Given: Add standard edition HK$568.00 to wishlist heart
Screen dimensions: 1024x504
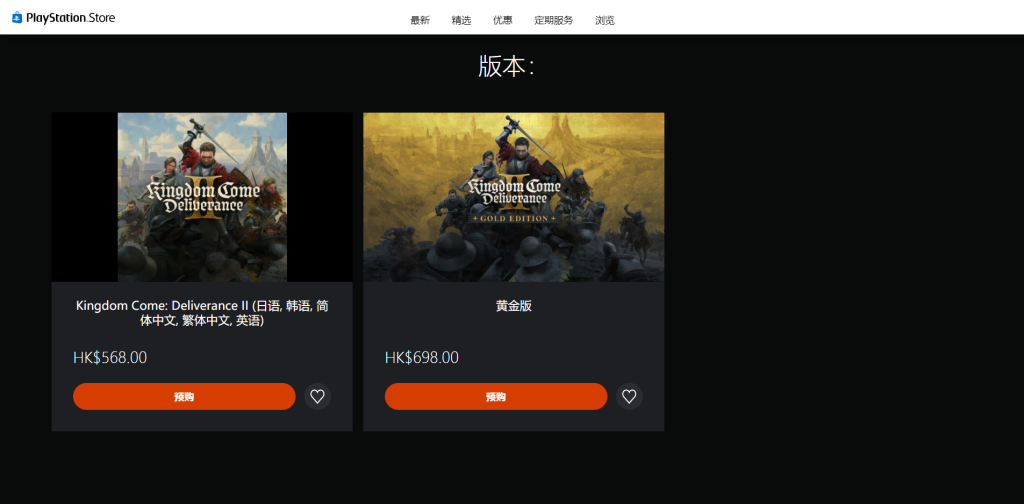Looking at the screenshot, I should [x=317, y=396].
